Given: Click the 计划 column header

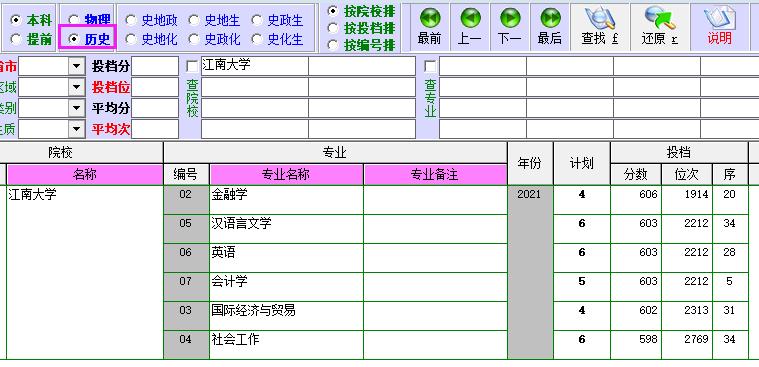Looking at the screenshot, I should [x=581, y=164].
